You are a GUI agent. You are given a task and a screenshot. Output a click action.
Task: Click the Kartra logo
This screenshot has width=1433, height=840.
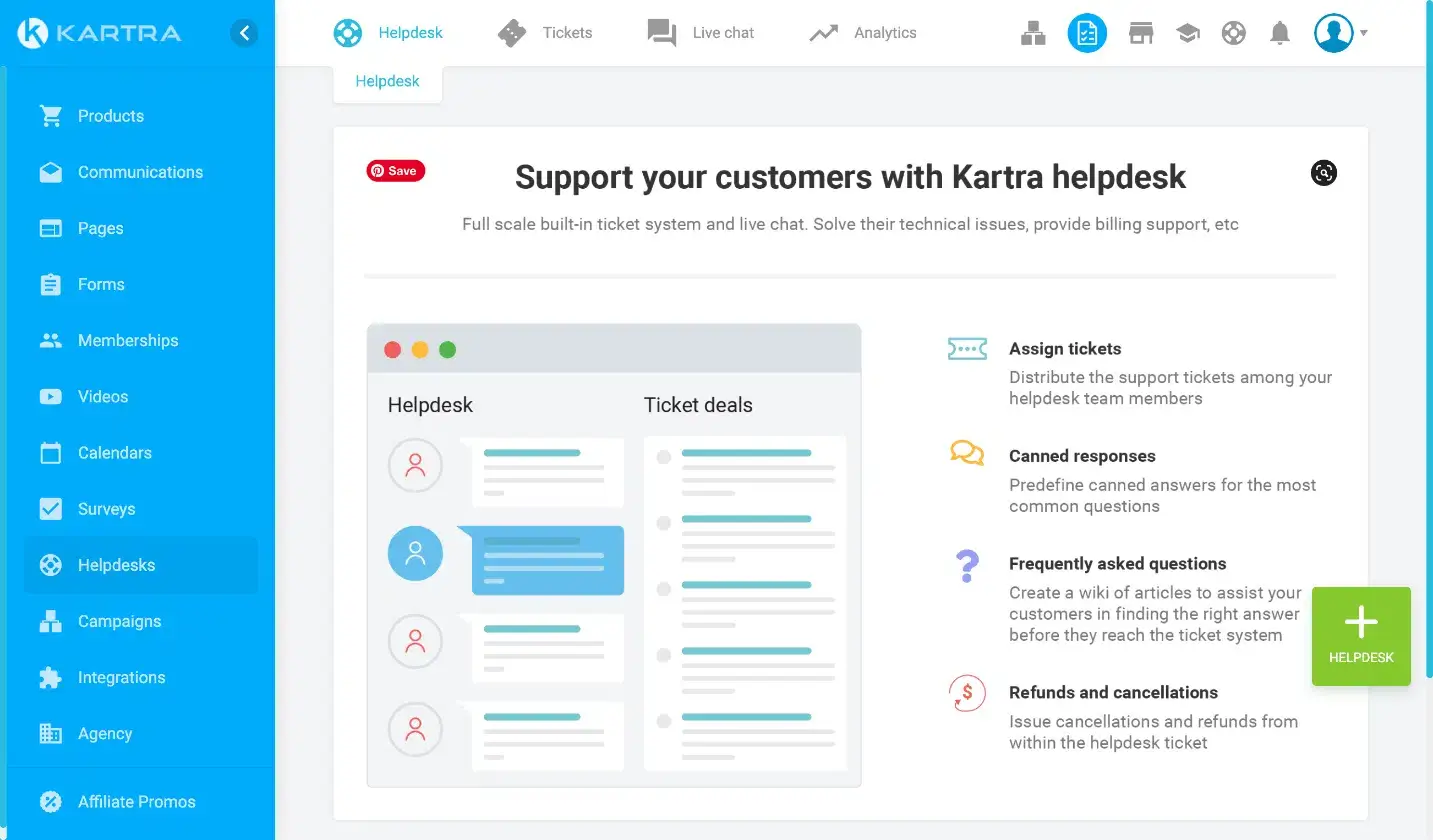(99, 33)
